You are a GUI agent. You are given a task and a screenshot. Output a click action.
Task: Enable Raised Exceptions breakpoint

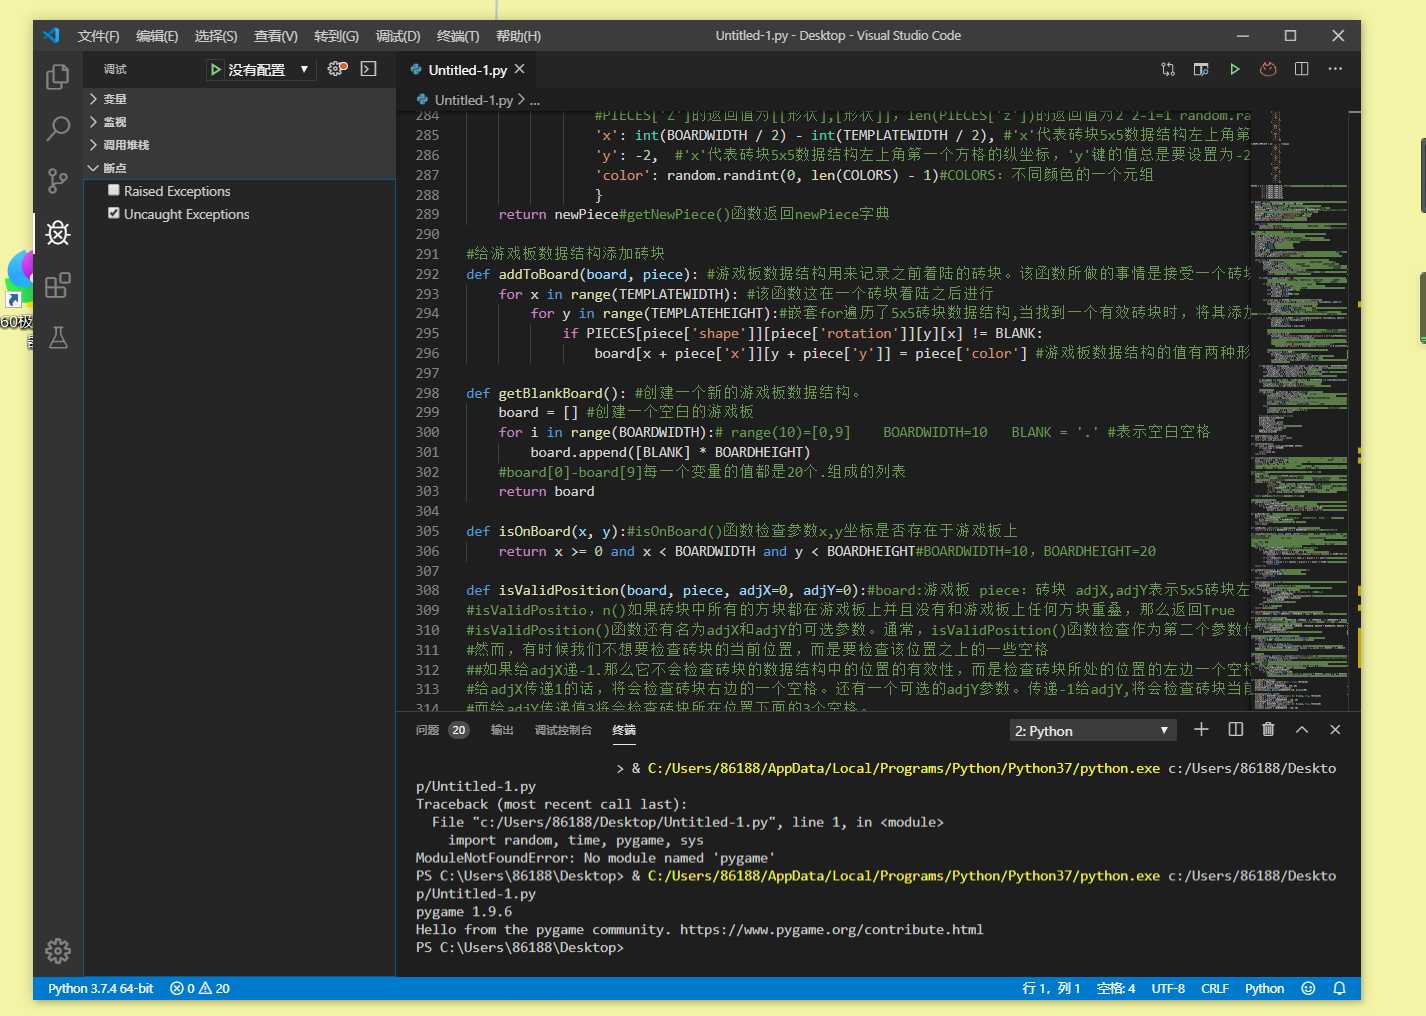coord(114,190)
